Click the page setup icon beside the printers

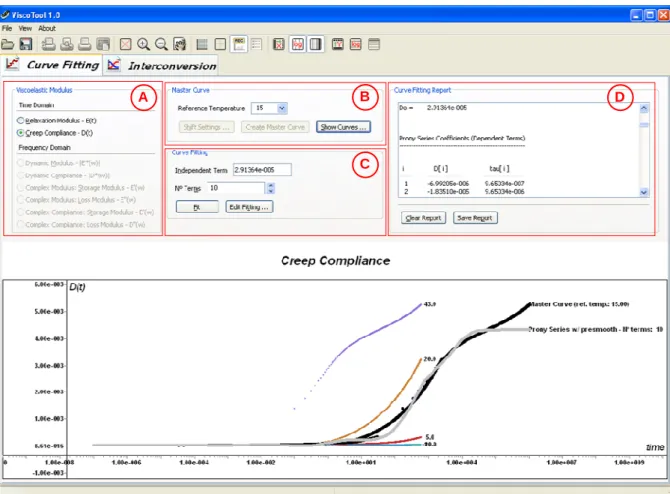pos(103,44)
